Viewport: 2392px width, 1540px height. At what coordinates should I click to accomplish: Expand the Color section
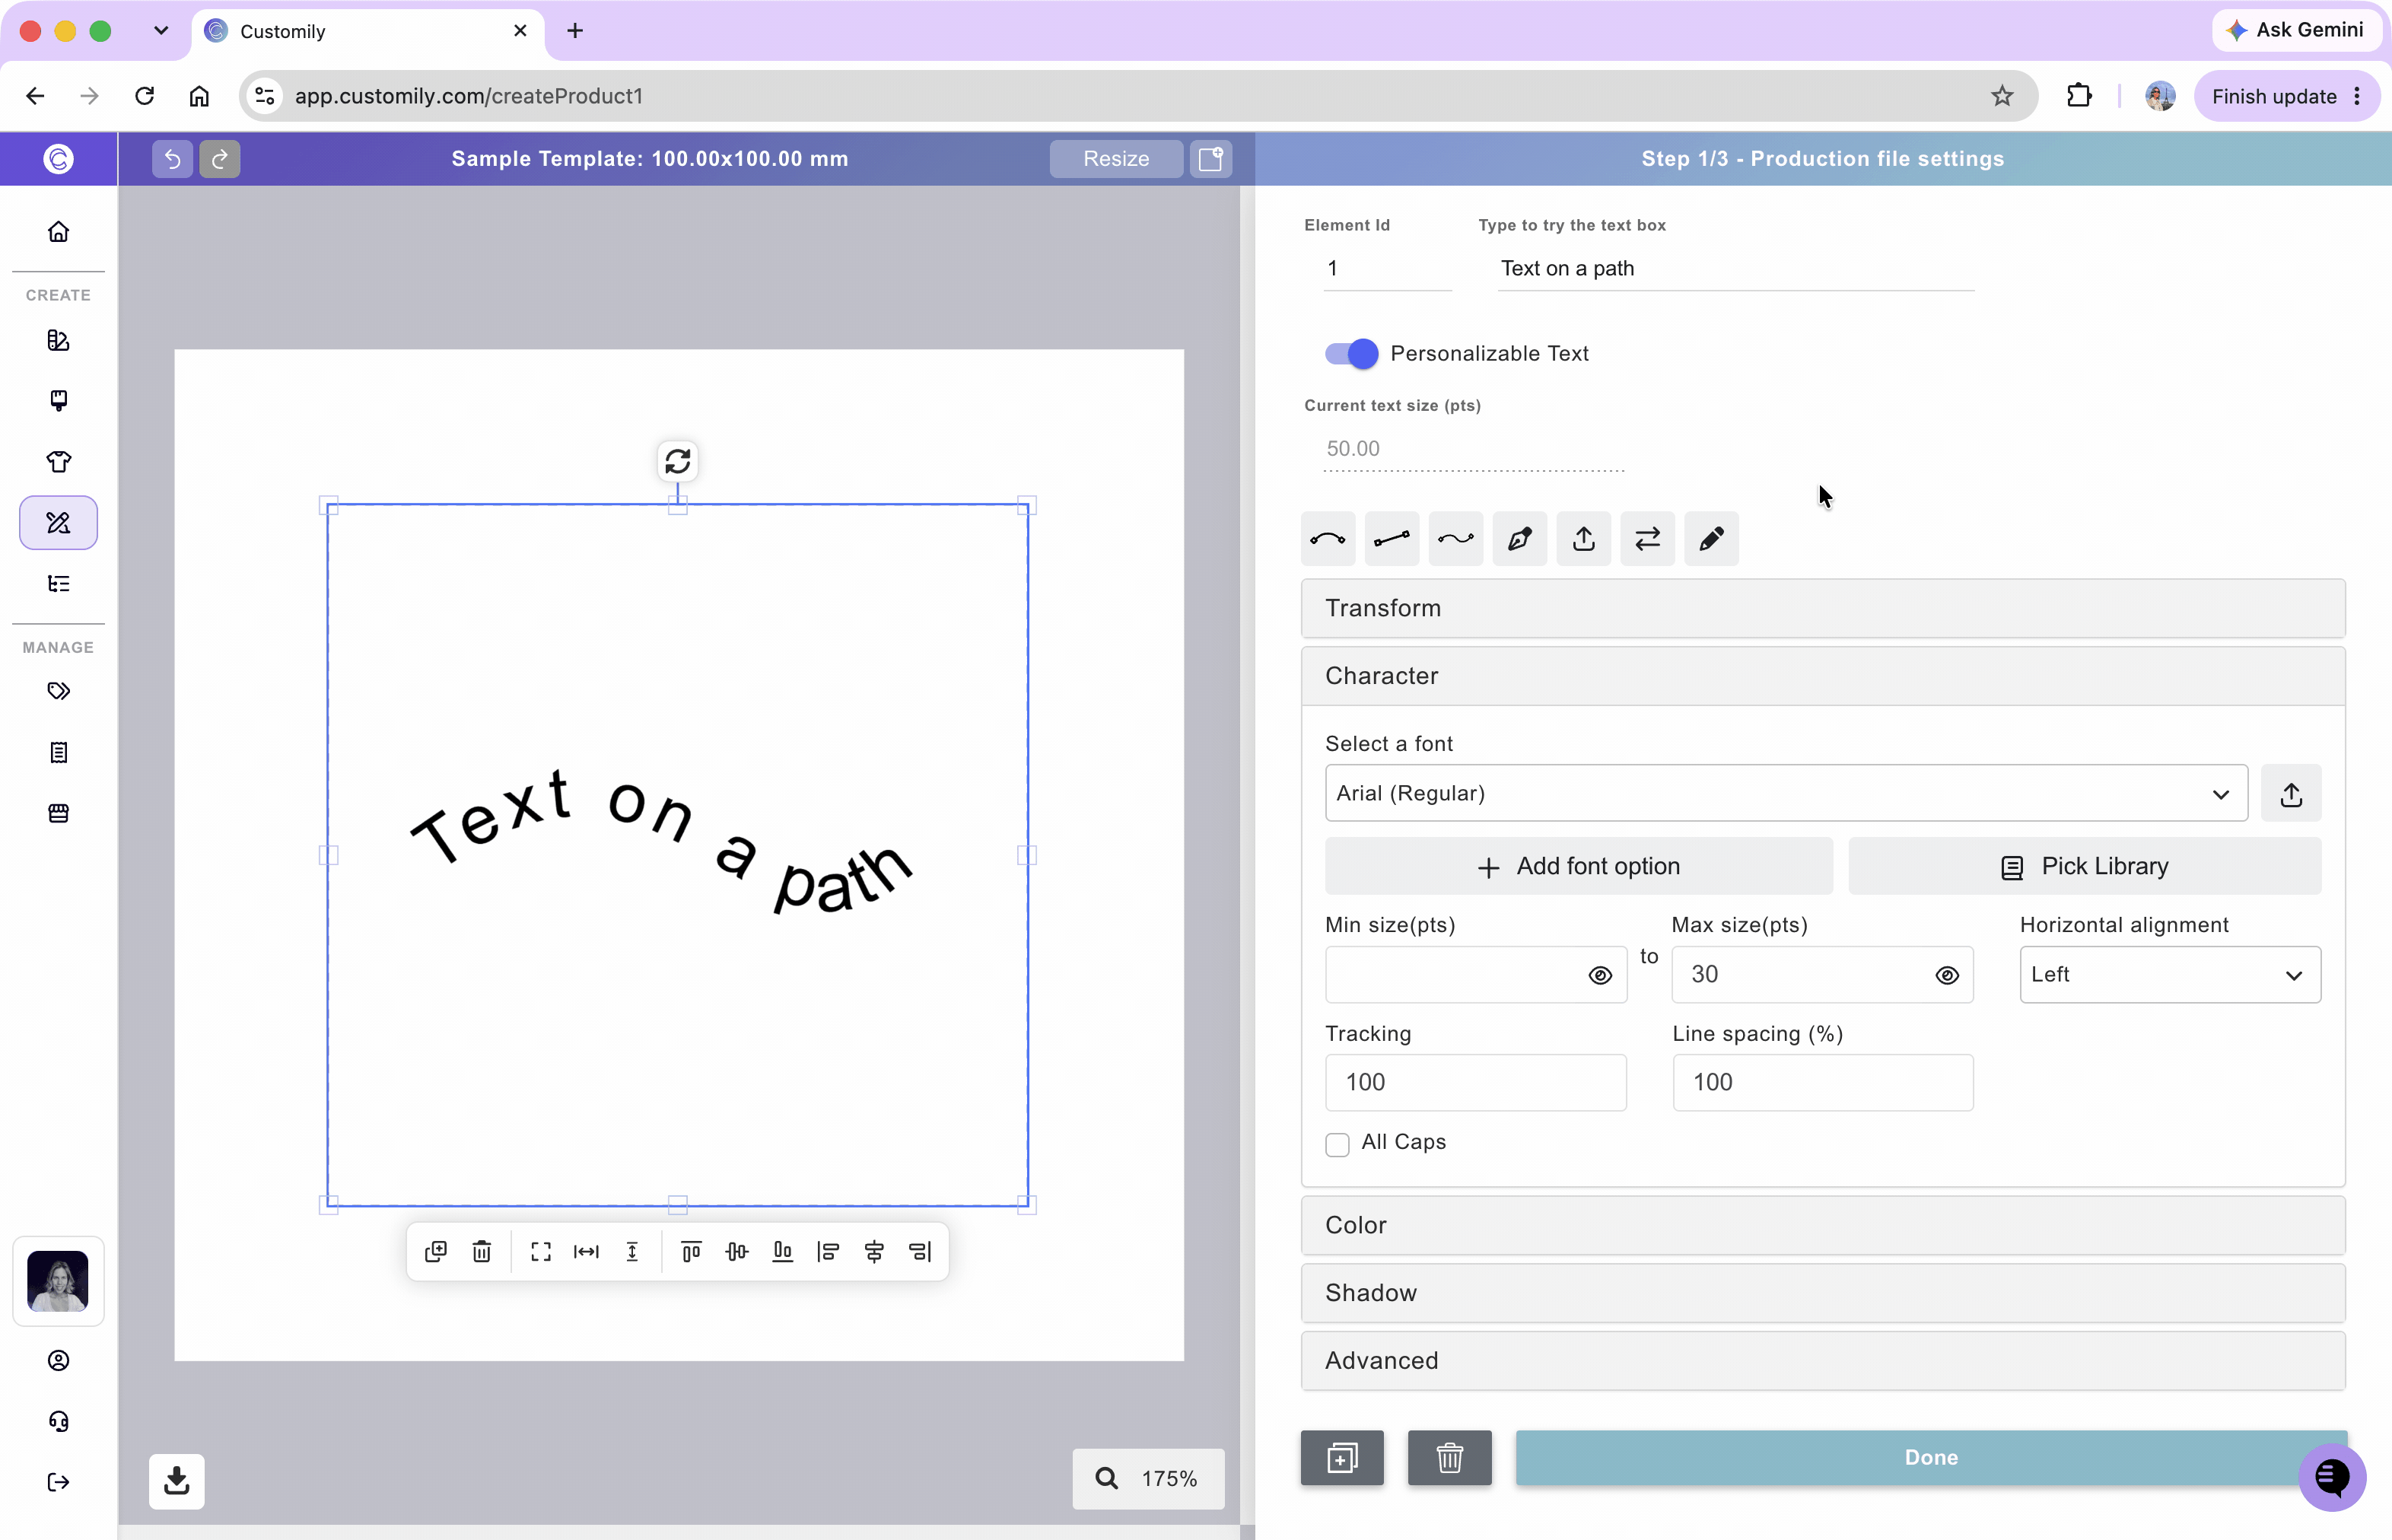[1823, 1225]
